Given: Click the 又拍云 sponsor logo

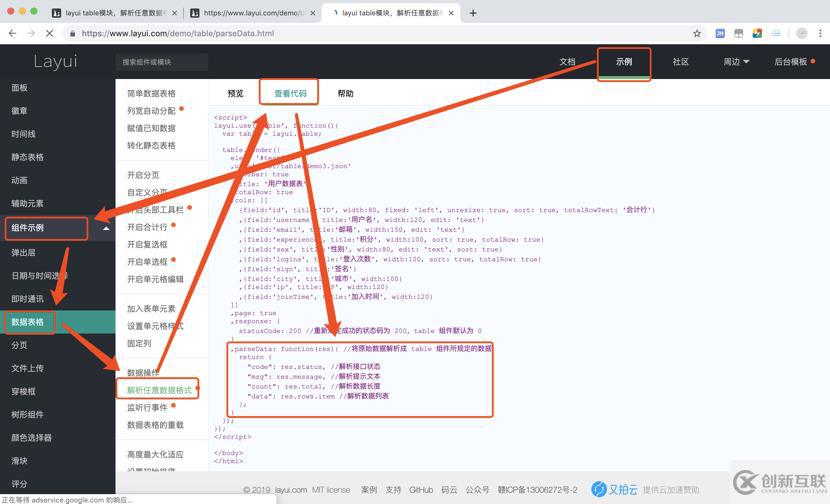Looking at the screenshot, I should [x=615, y=489].
